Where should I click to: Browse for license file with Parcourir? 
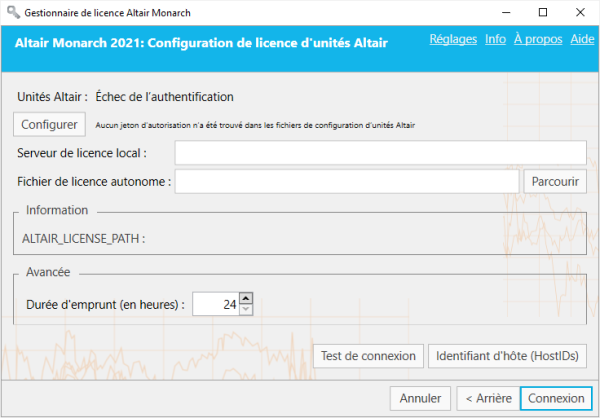click(x=554, y=181)
